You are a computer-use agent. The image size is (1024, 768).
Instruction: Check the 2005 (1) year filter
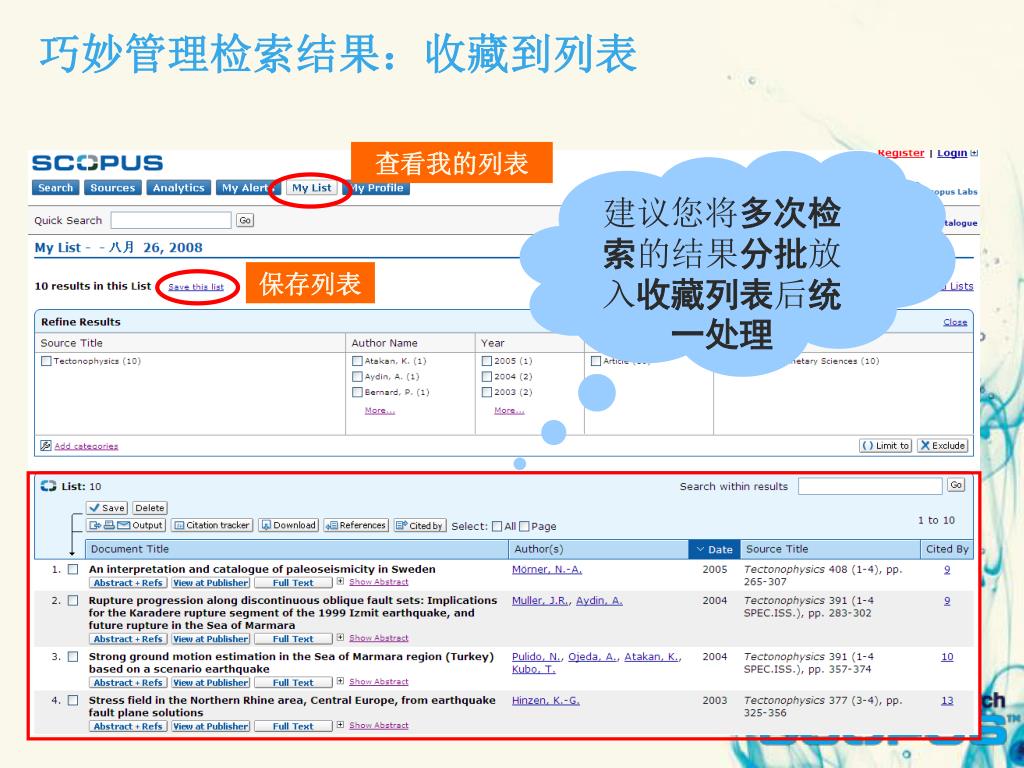(x=487, y=361)
